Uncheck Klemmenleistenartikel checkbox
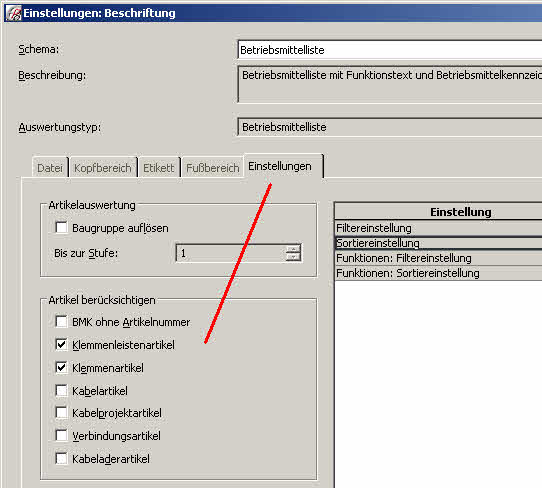The width and height of the screenshot is (542, 488). tap(62, 344)
